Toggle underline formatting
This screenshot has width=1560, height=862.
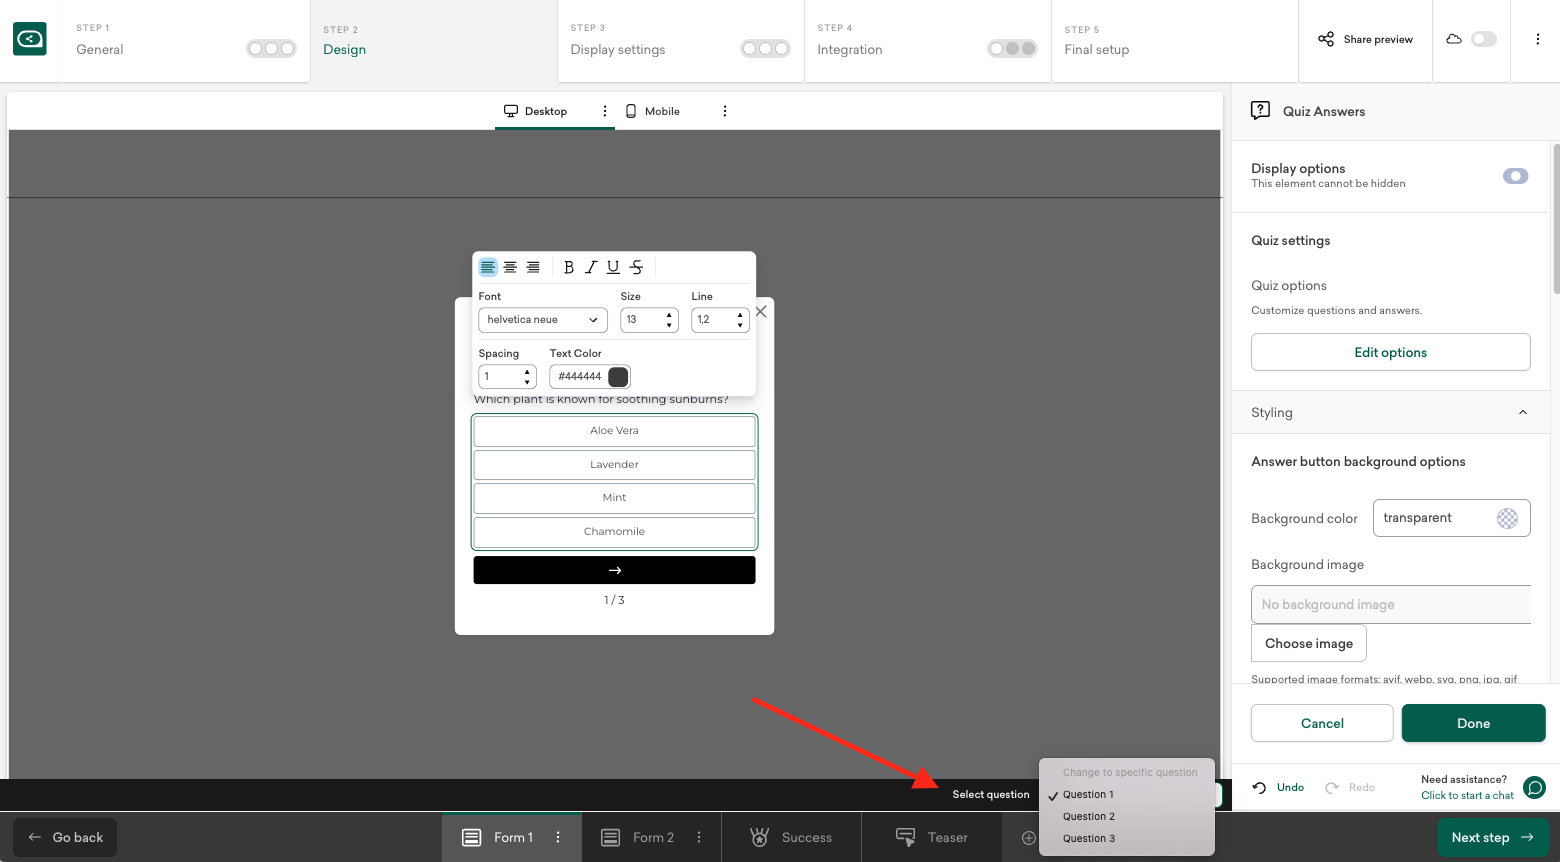[x=613, y=267]
